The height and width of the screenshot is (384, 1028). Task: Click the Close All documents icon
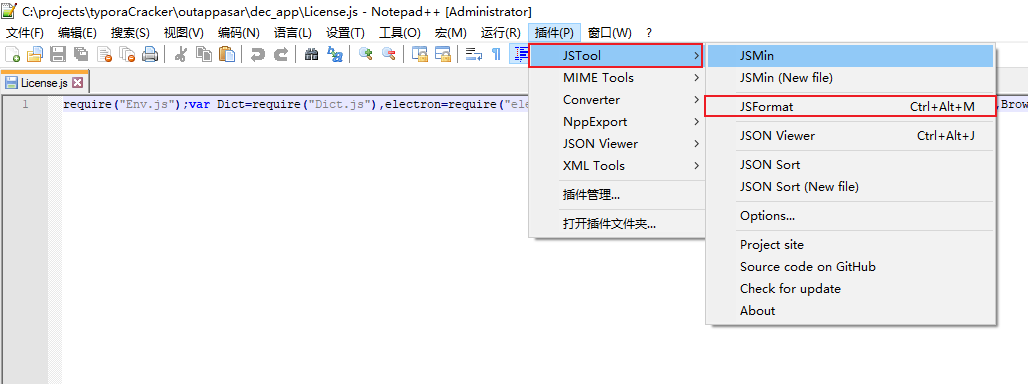tap(127, 54)
